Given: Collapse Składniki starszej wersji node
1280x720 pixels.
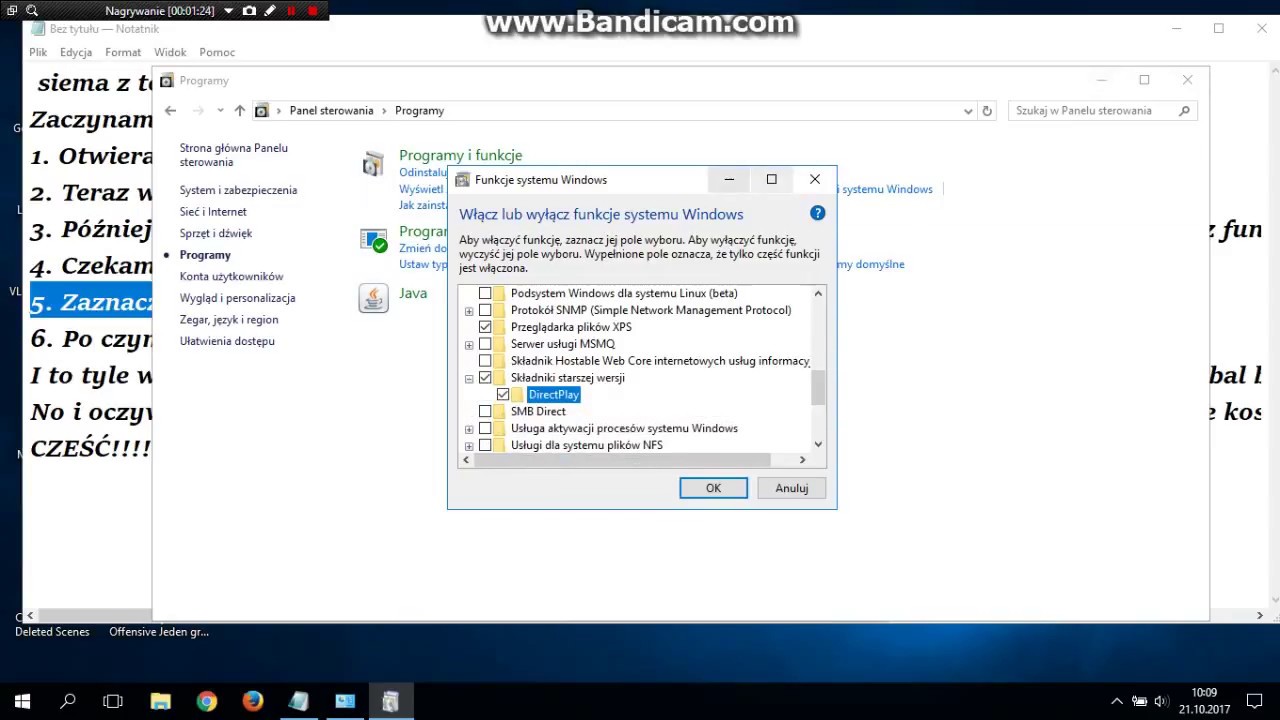Looking at the screenshot, I should click(x=469, y=379).
